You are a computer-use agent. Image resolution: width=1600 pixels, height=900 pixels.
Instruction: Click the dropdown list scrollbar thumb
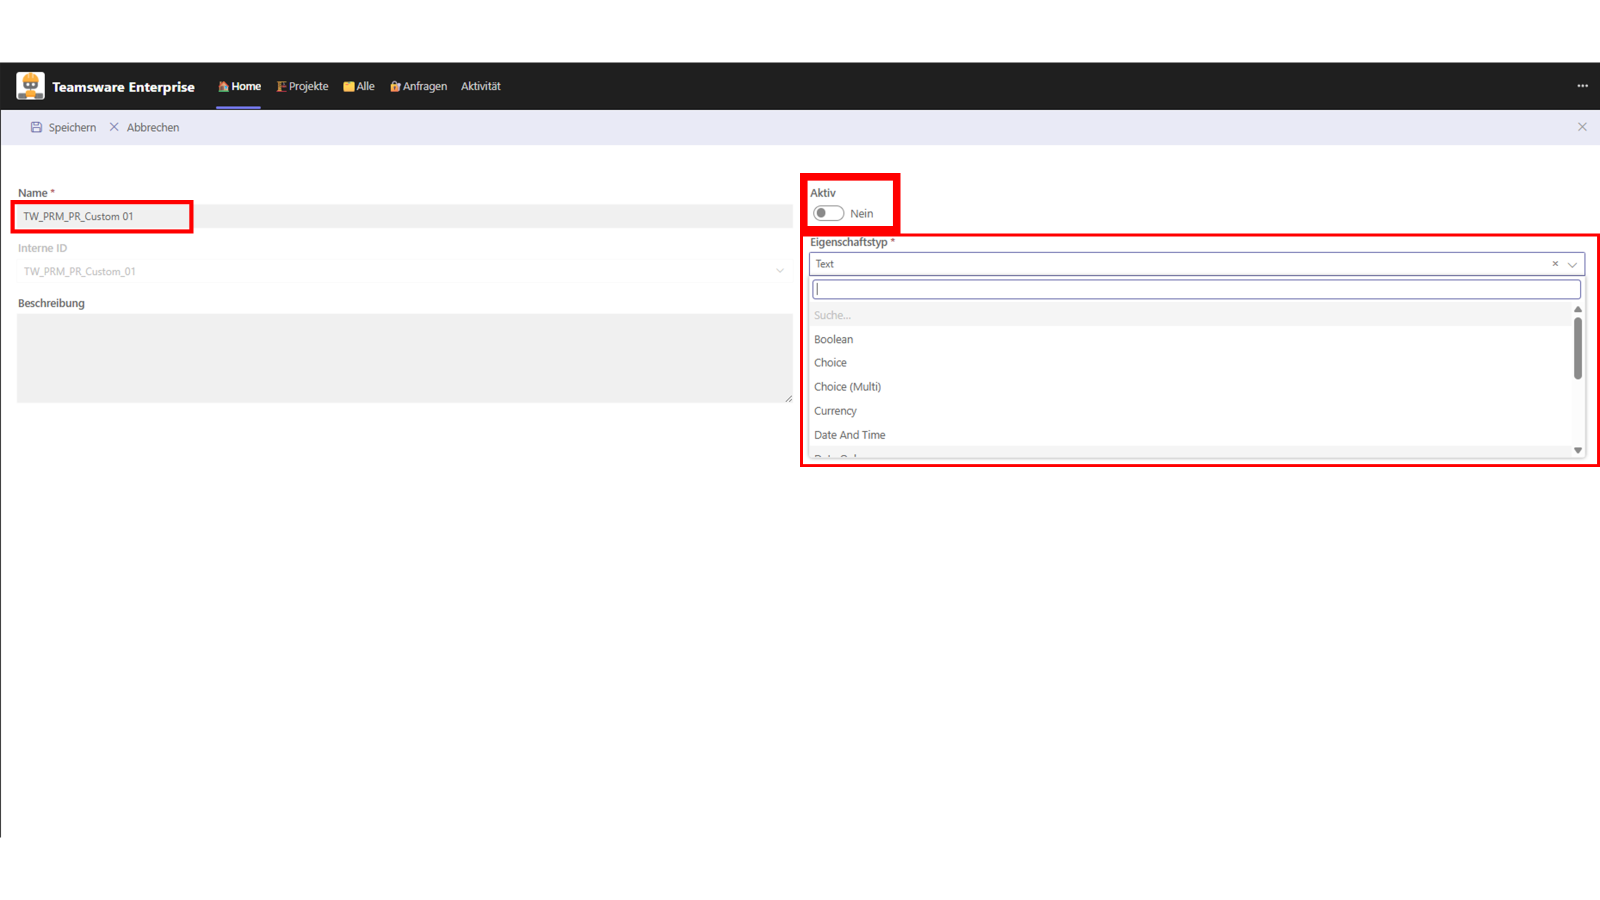tap(1578, 348)
